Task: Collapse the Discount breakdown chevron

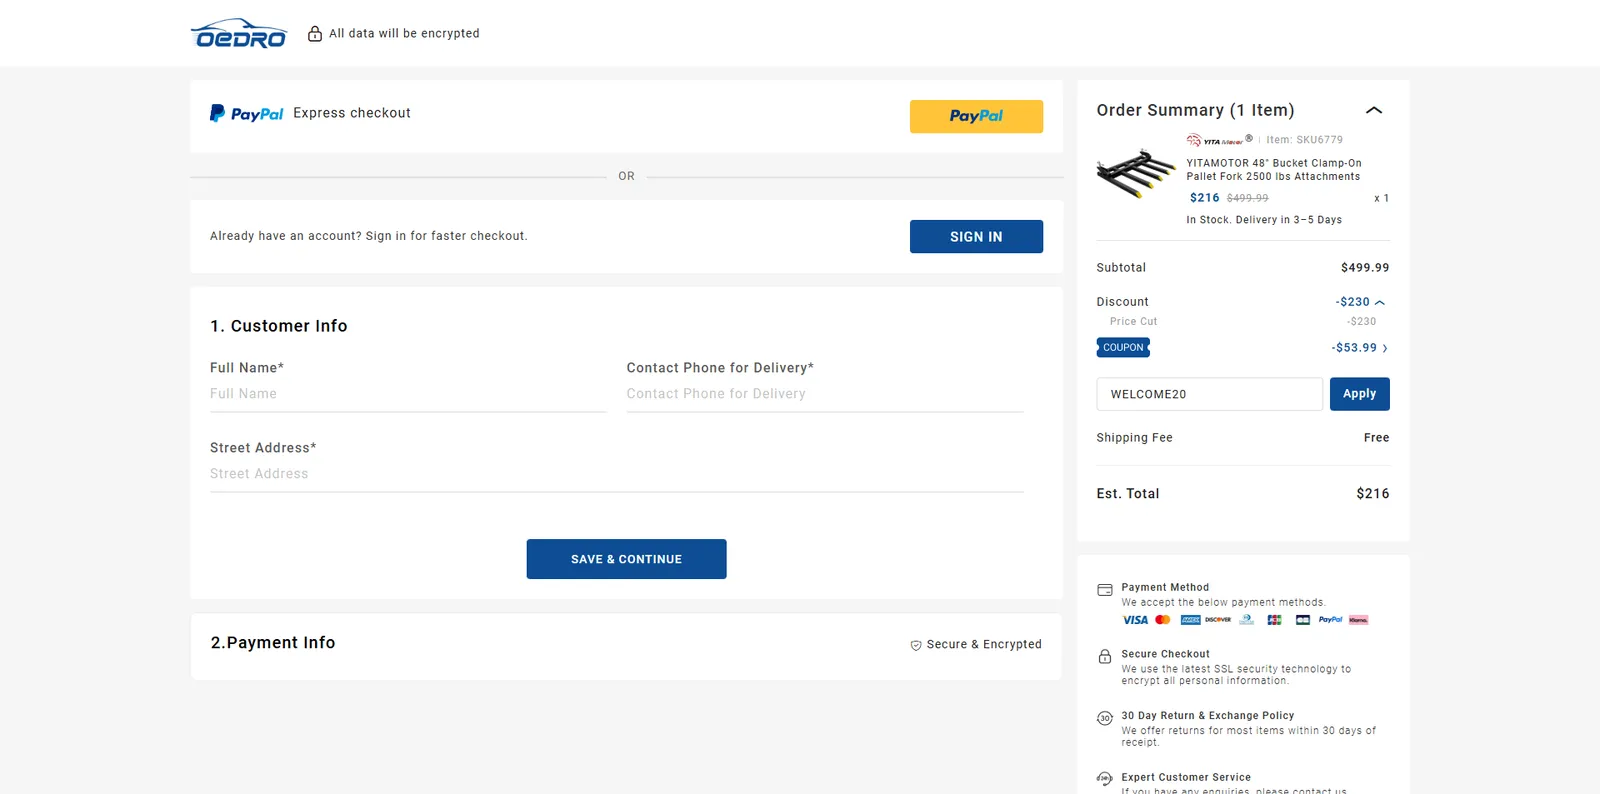Action: point(1380,302)
